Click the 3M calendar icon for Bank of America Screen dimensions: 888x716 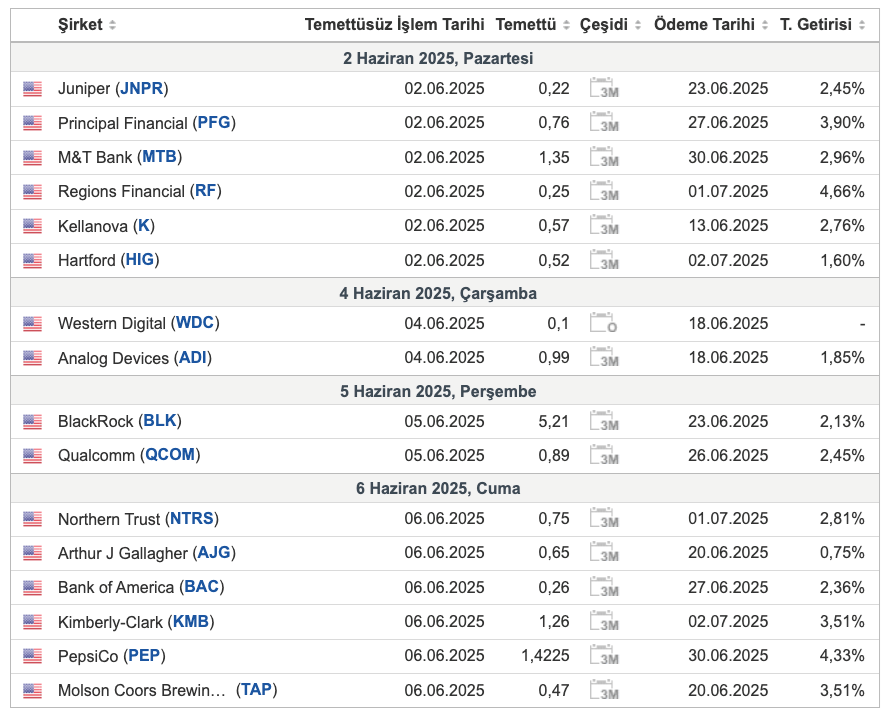click(604, 587)
